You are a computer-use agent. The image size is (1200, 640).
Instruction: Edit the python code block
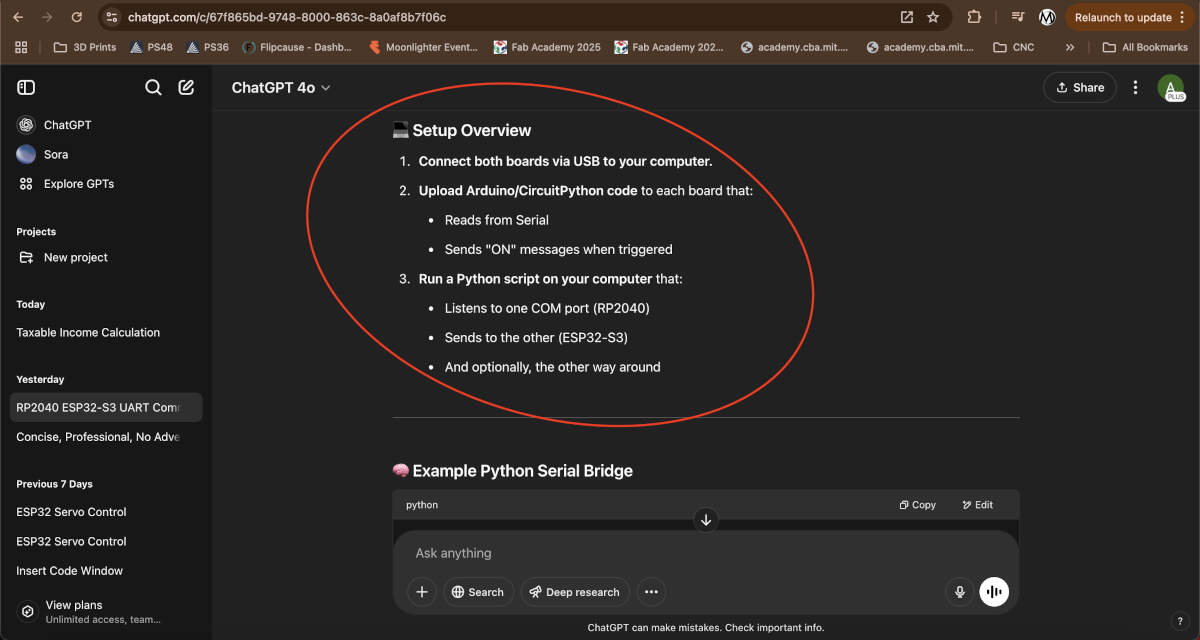coord(978,505)
